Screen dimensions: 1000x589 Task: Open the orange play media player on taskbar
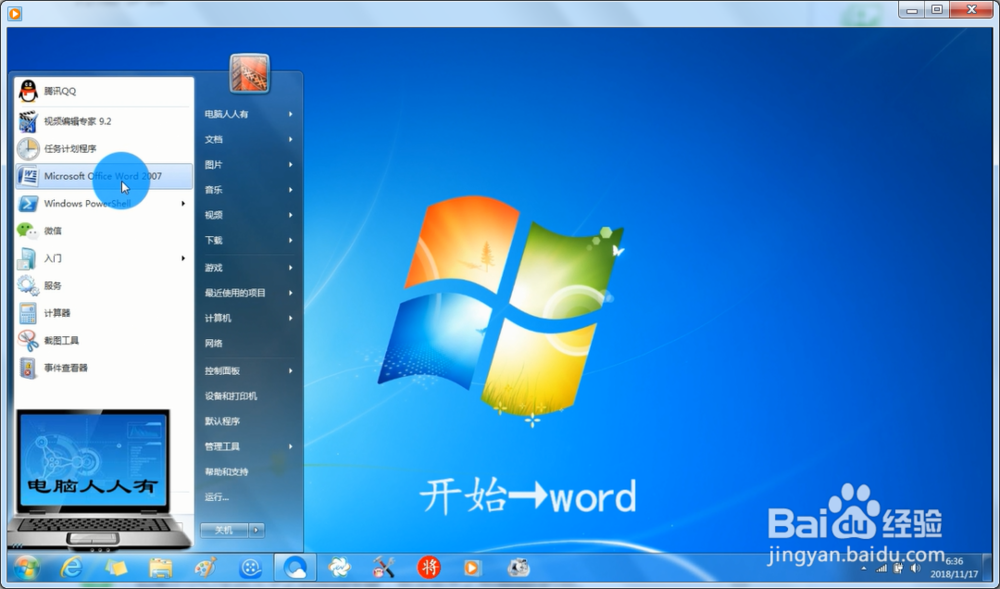click(473, 567)
